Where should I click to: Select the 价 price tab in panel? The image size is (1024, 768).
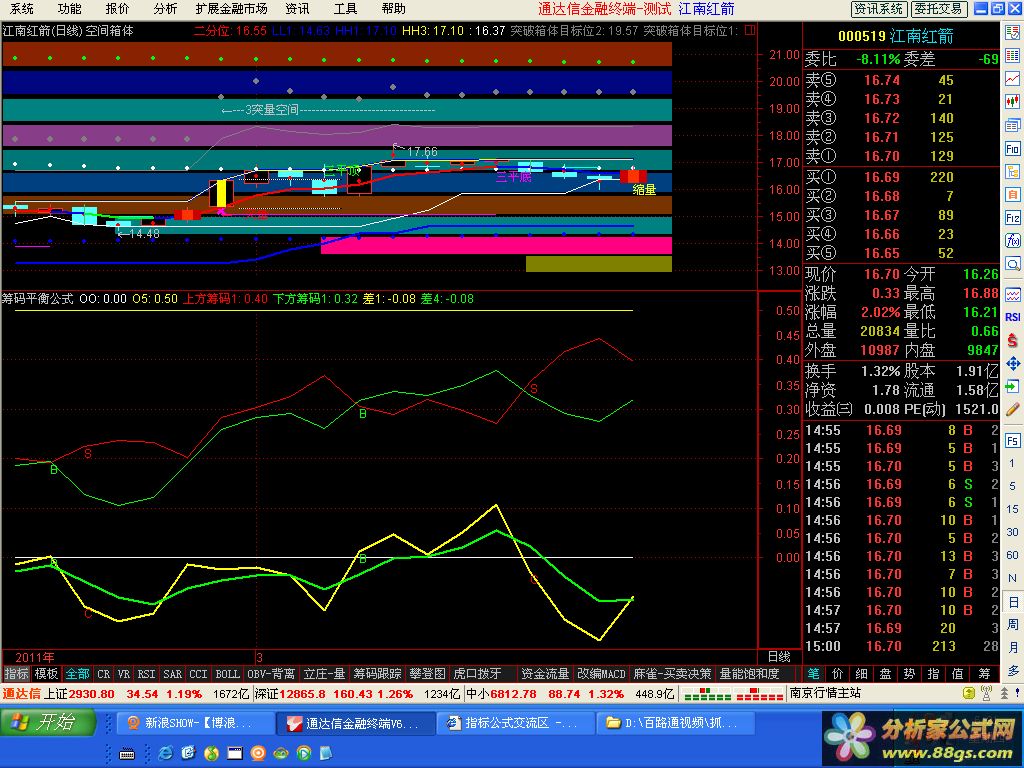coord(838,673)
